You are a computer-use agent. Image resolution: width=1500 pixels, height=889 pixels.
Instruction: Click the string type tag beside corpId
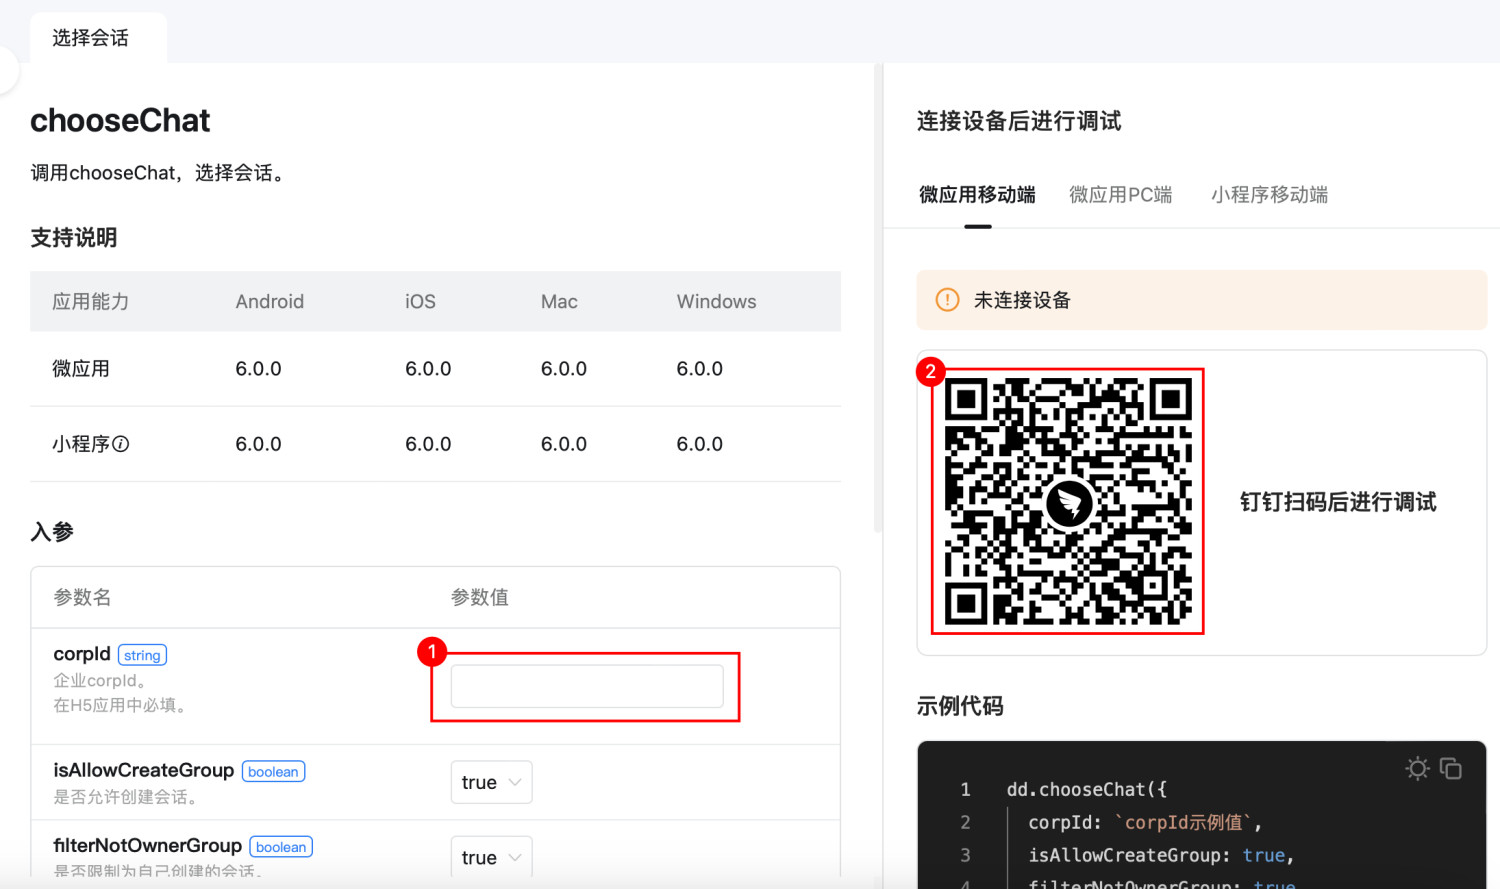coord(142,655)
